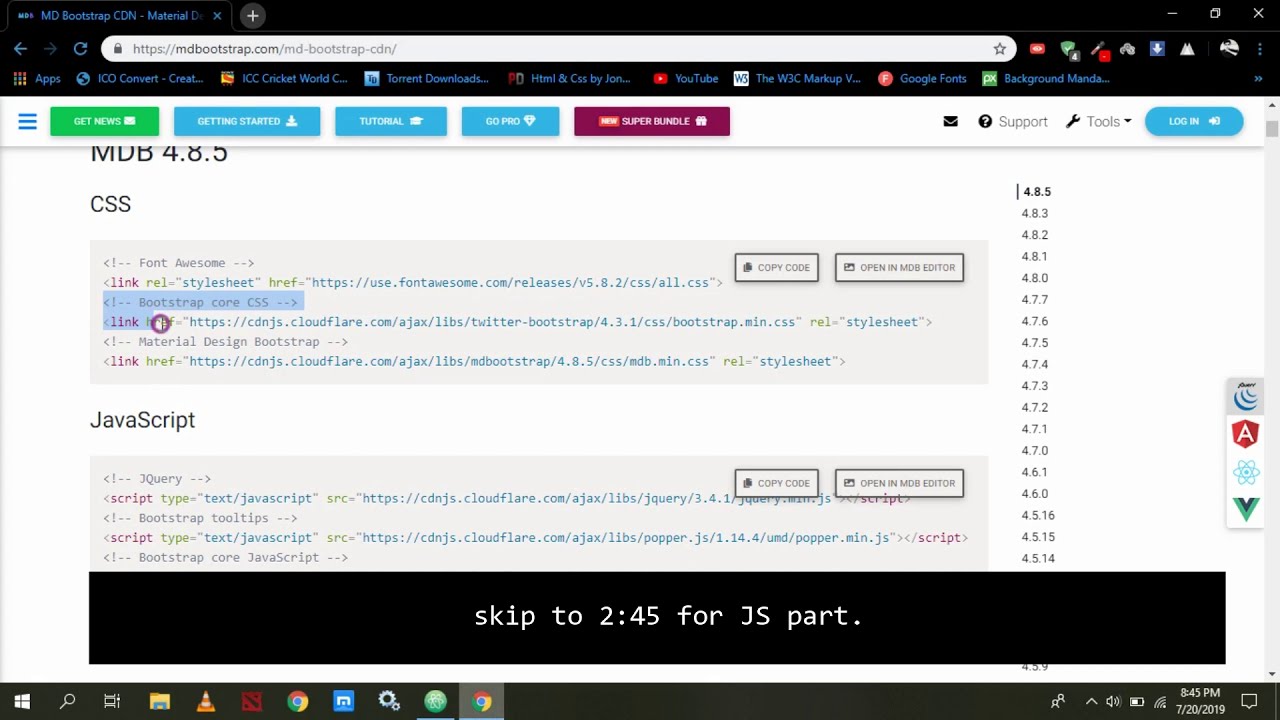
Task: Switch to Vue version icon
Action: click(x=1246, y=509)
